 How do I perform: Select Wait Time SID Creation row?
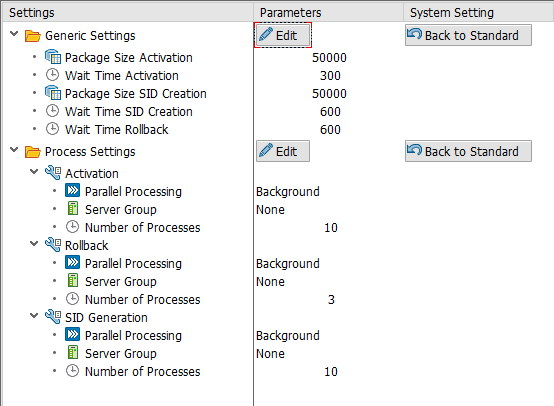click(x=129, y=112)
